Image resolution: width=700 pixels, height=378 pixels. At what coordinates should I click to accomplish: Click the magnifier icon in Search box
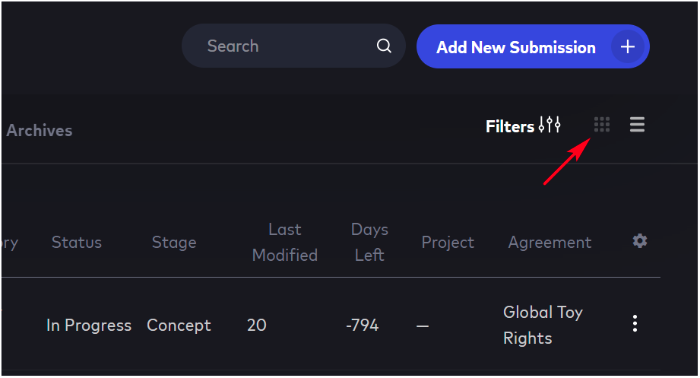pyautogui.click(x=383, y=46)
